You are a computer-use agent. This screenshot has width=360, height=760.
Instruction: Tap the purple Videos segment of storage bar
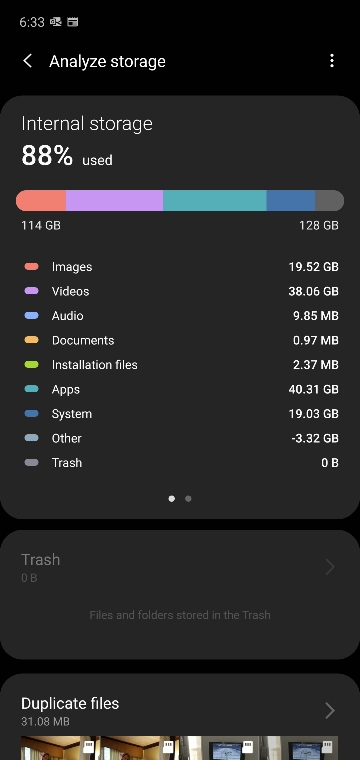(x=114, y=201)
